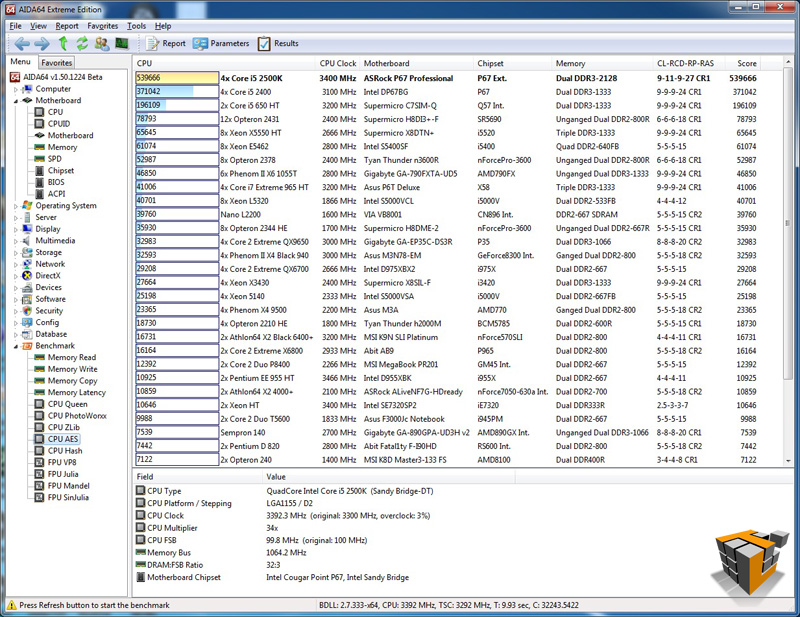Click the Forward arrow toolbar icon
The height and width of the screenshot is (617, 800).
click(42, 44)
